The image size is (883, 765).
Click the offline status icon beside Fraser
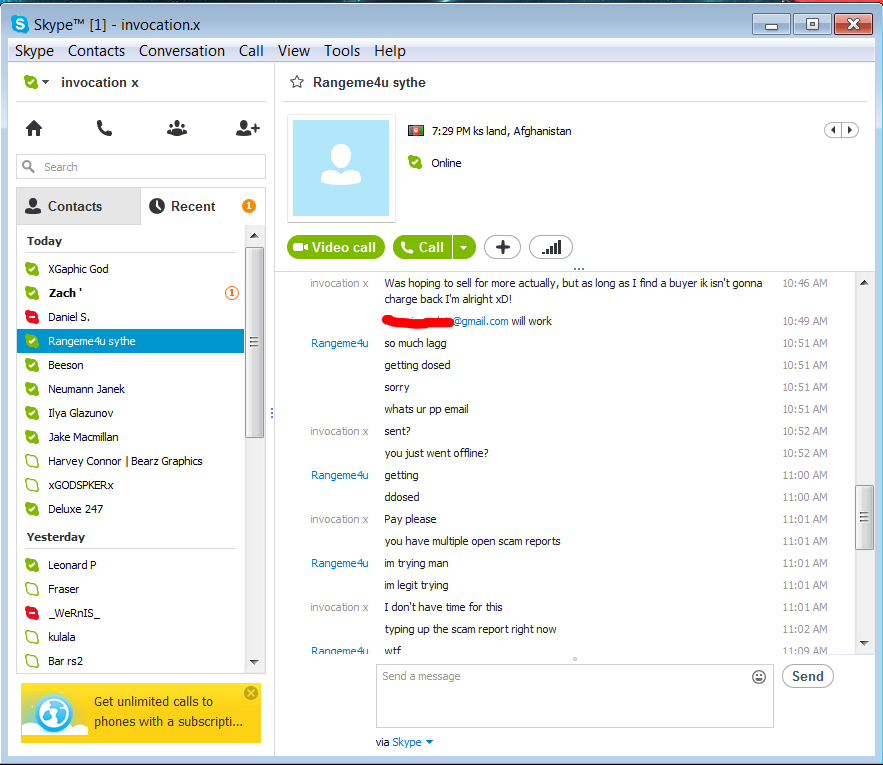[32, 589]
